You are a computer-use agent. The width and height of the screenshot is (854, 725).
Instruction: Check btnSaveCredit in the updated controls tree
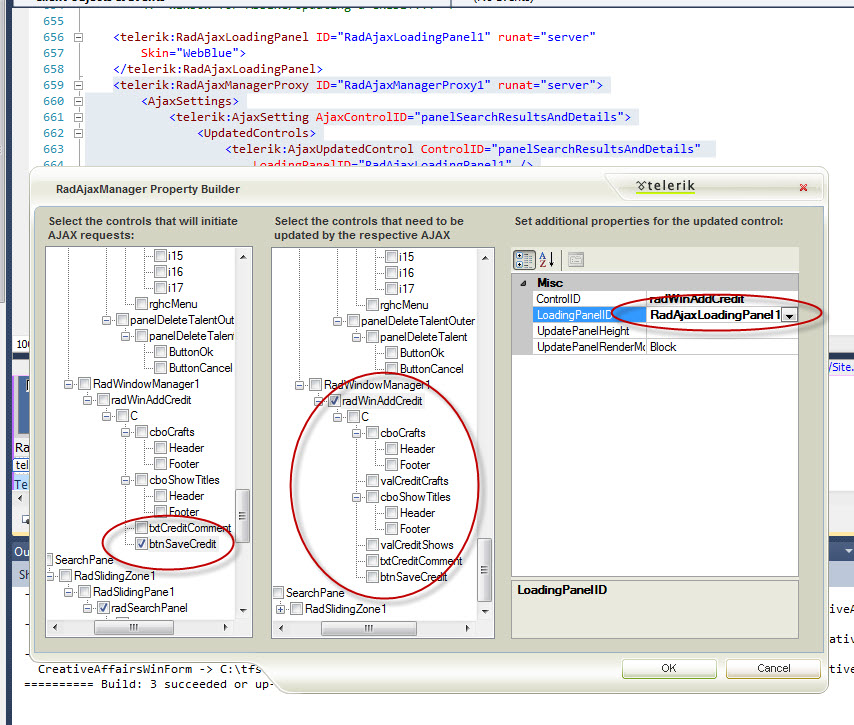(x=373, y=577)
